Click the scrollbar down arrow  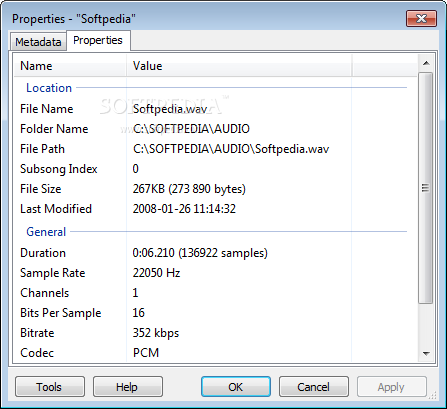426,353
